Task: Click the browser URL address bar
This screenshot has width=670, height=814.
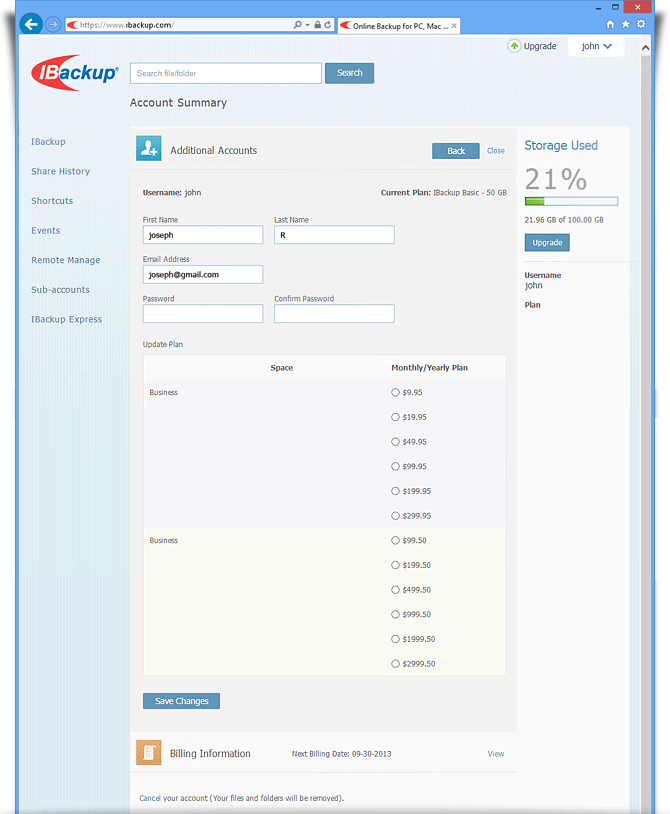Action: (x=179, y=25)
